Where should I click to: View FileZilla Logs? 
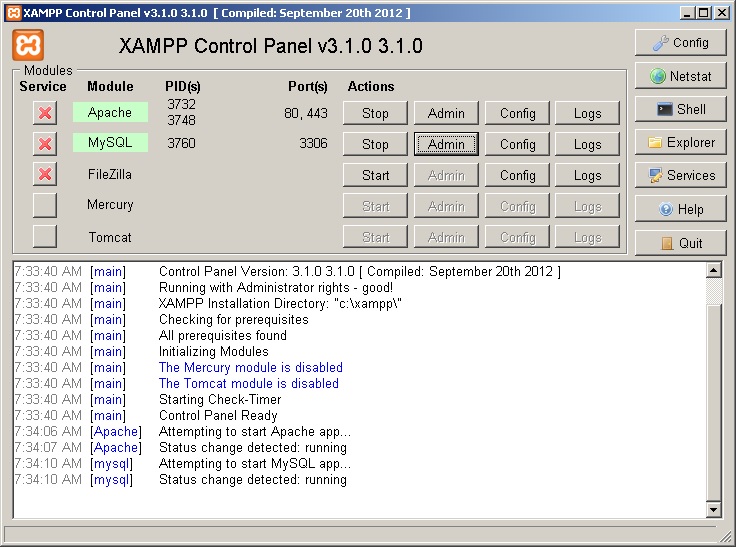click(587, 175)
